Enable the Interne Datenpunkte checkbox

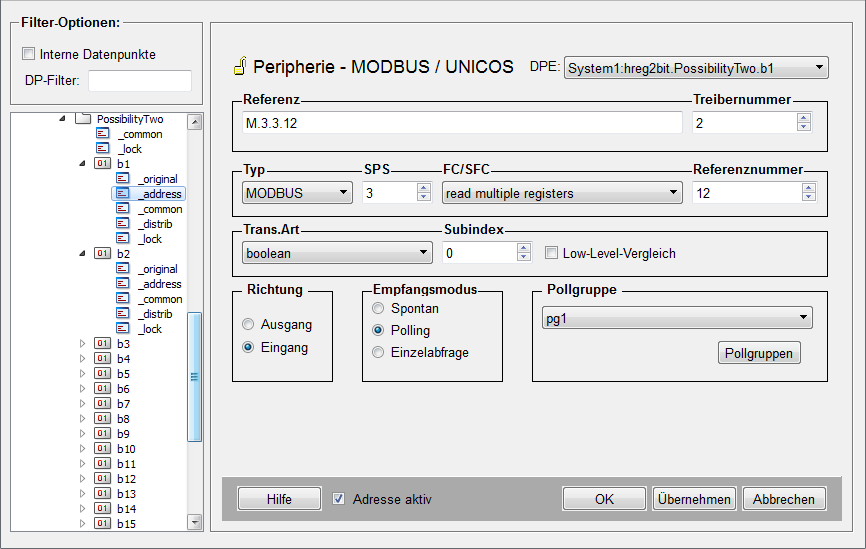[x=28, y=54]
